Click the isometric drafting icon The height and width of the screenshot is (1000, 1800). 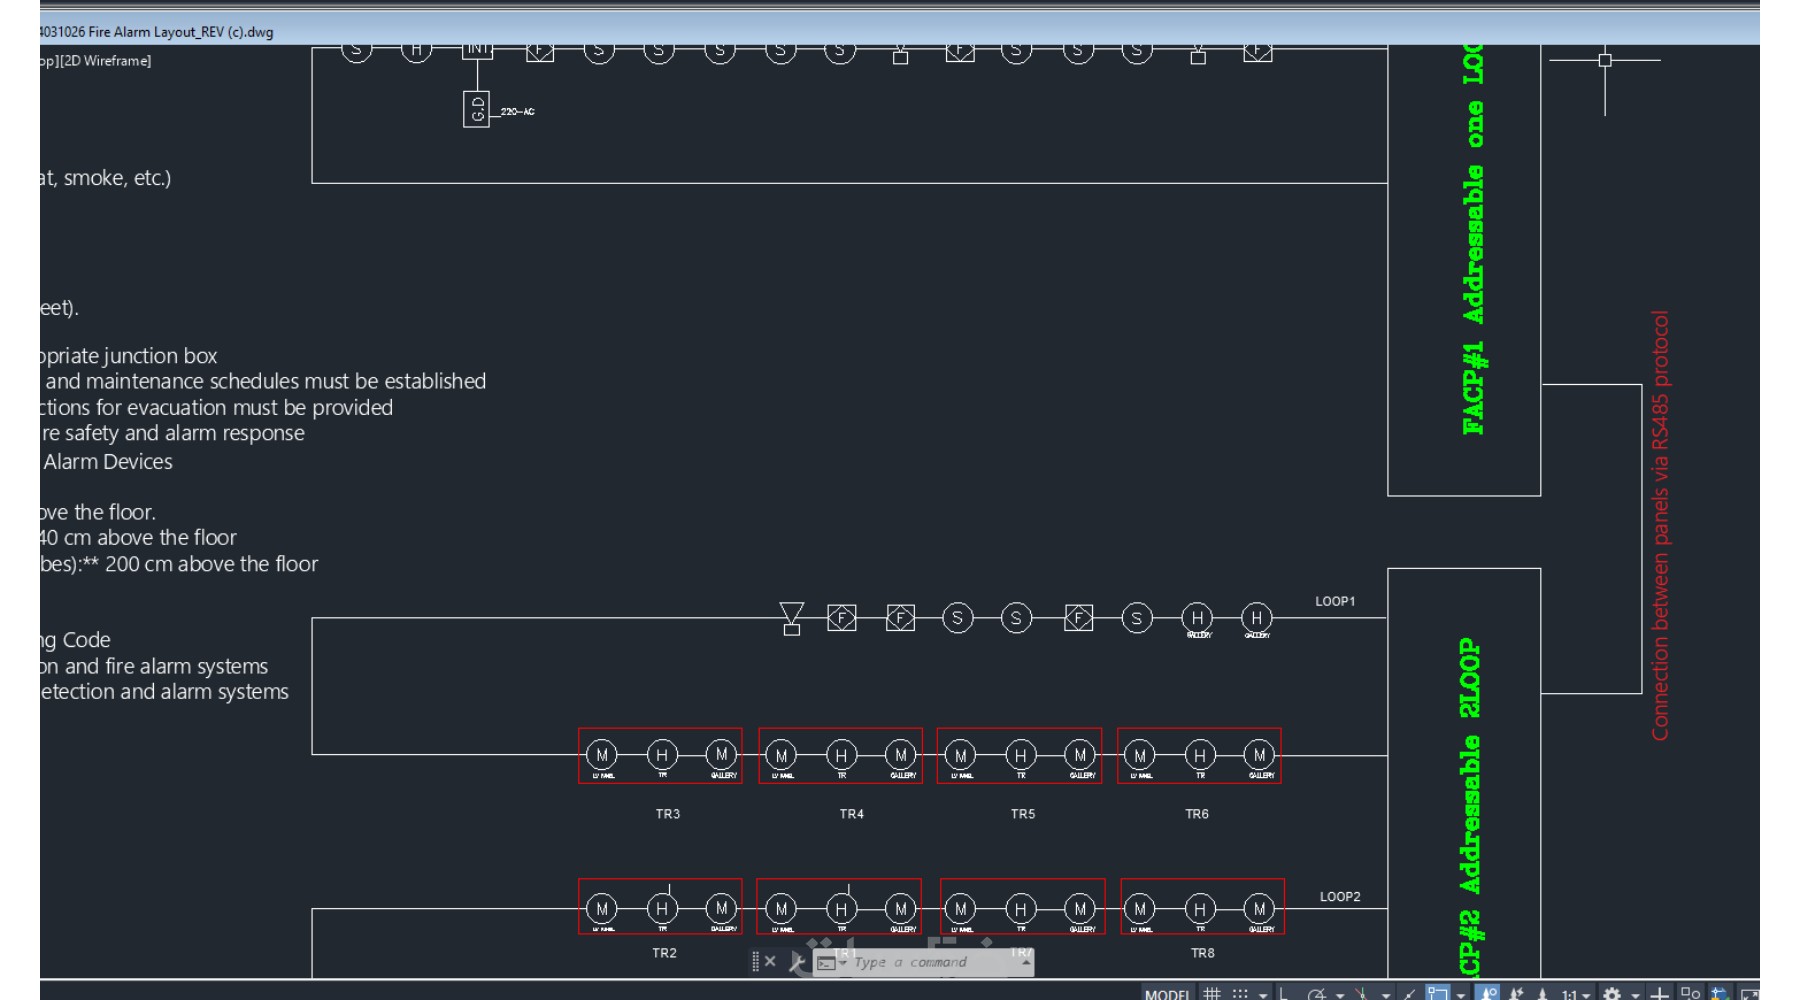click(1361, 994)
